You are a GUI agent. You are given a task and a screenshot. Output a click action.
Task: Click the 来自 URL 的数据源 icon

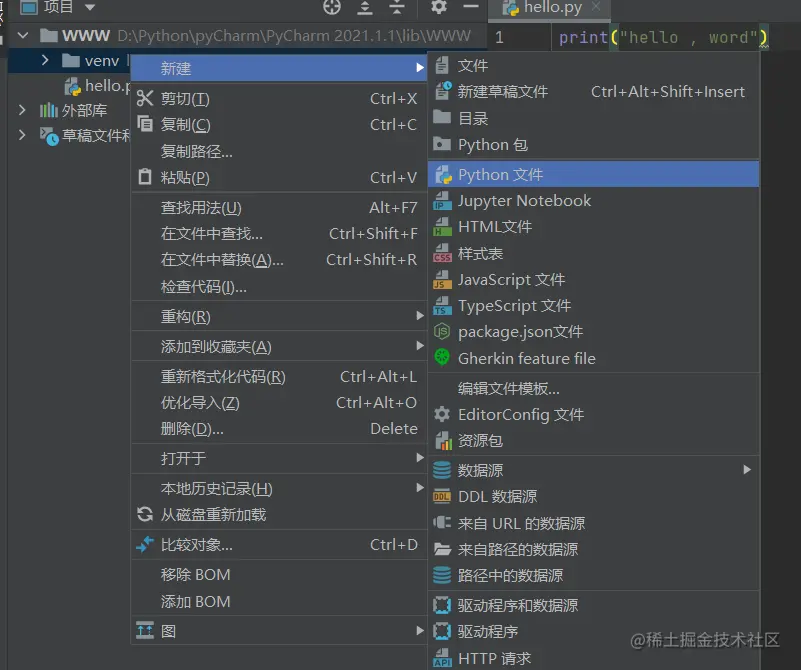point(442,523)
